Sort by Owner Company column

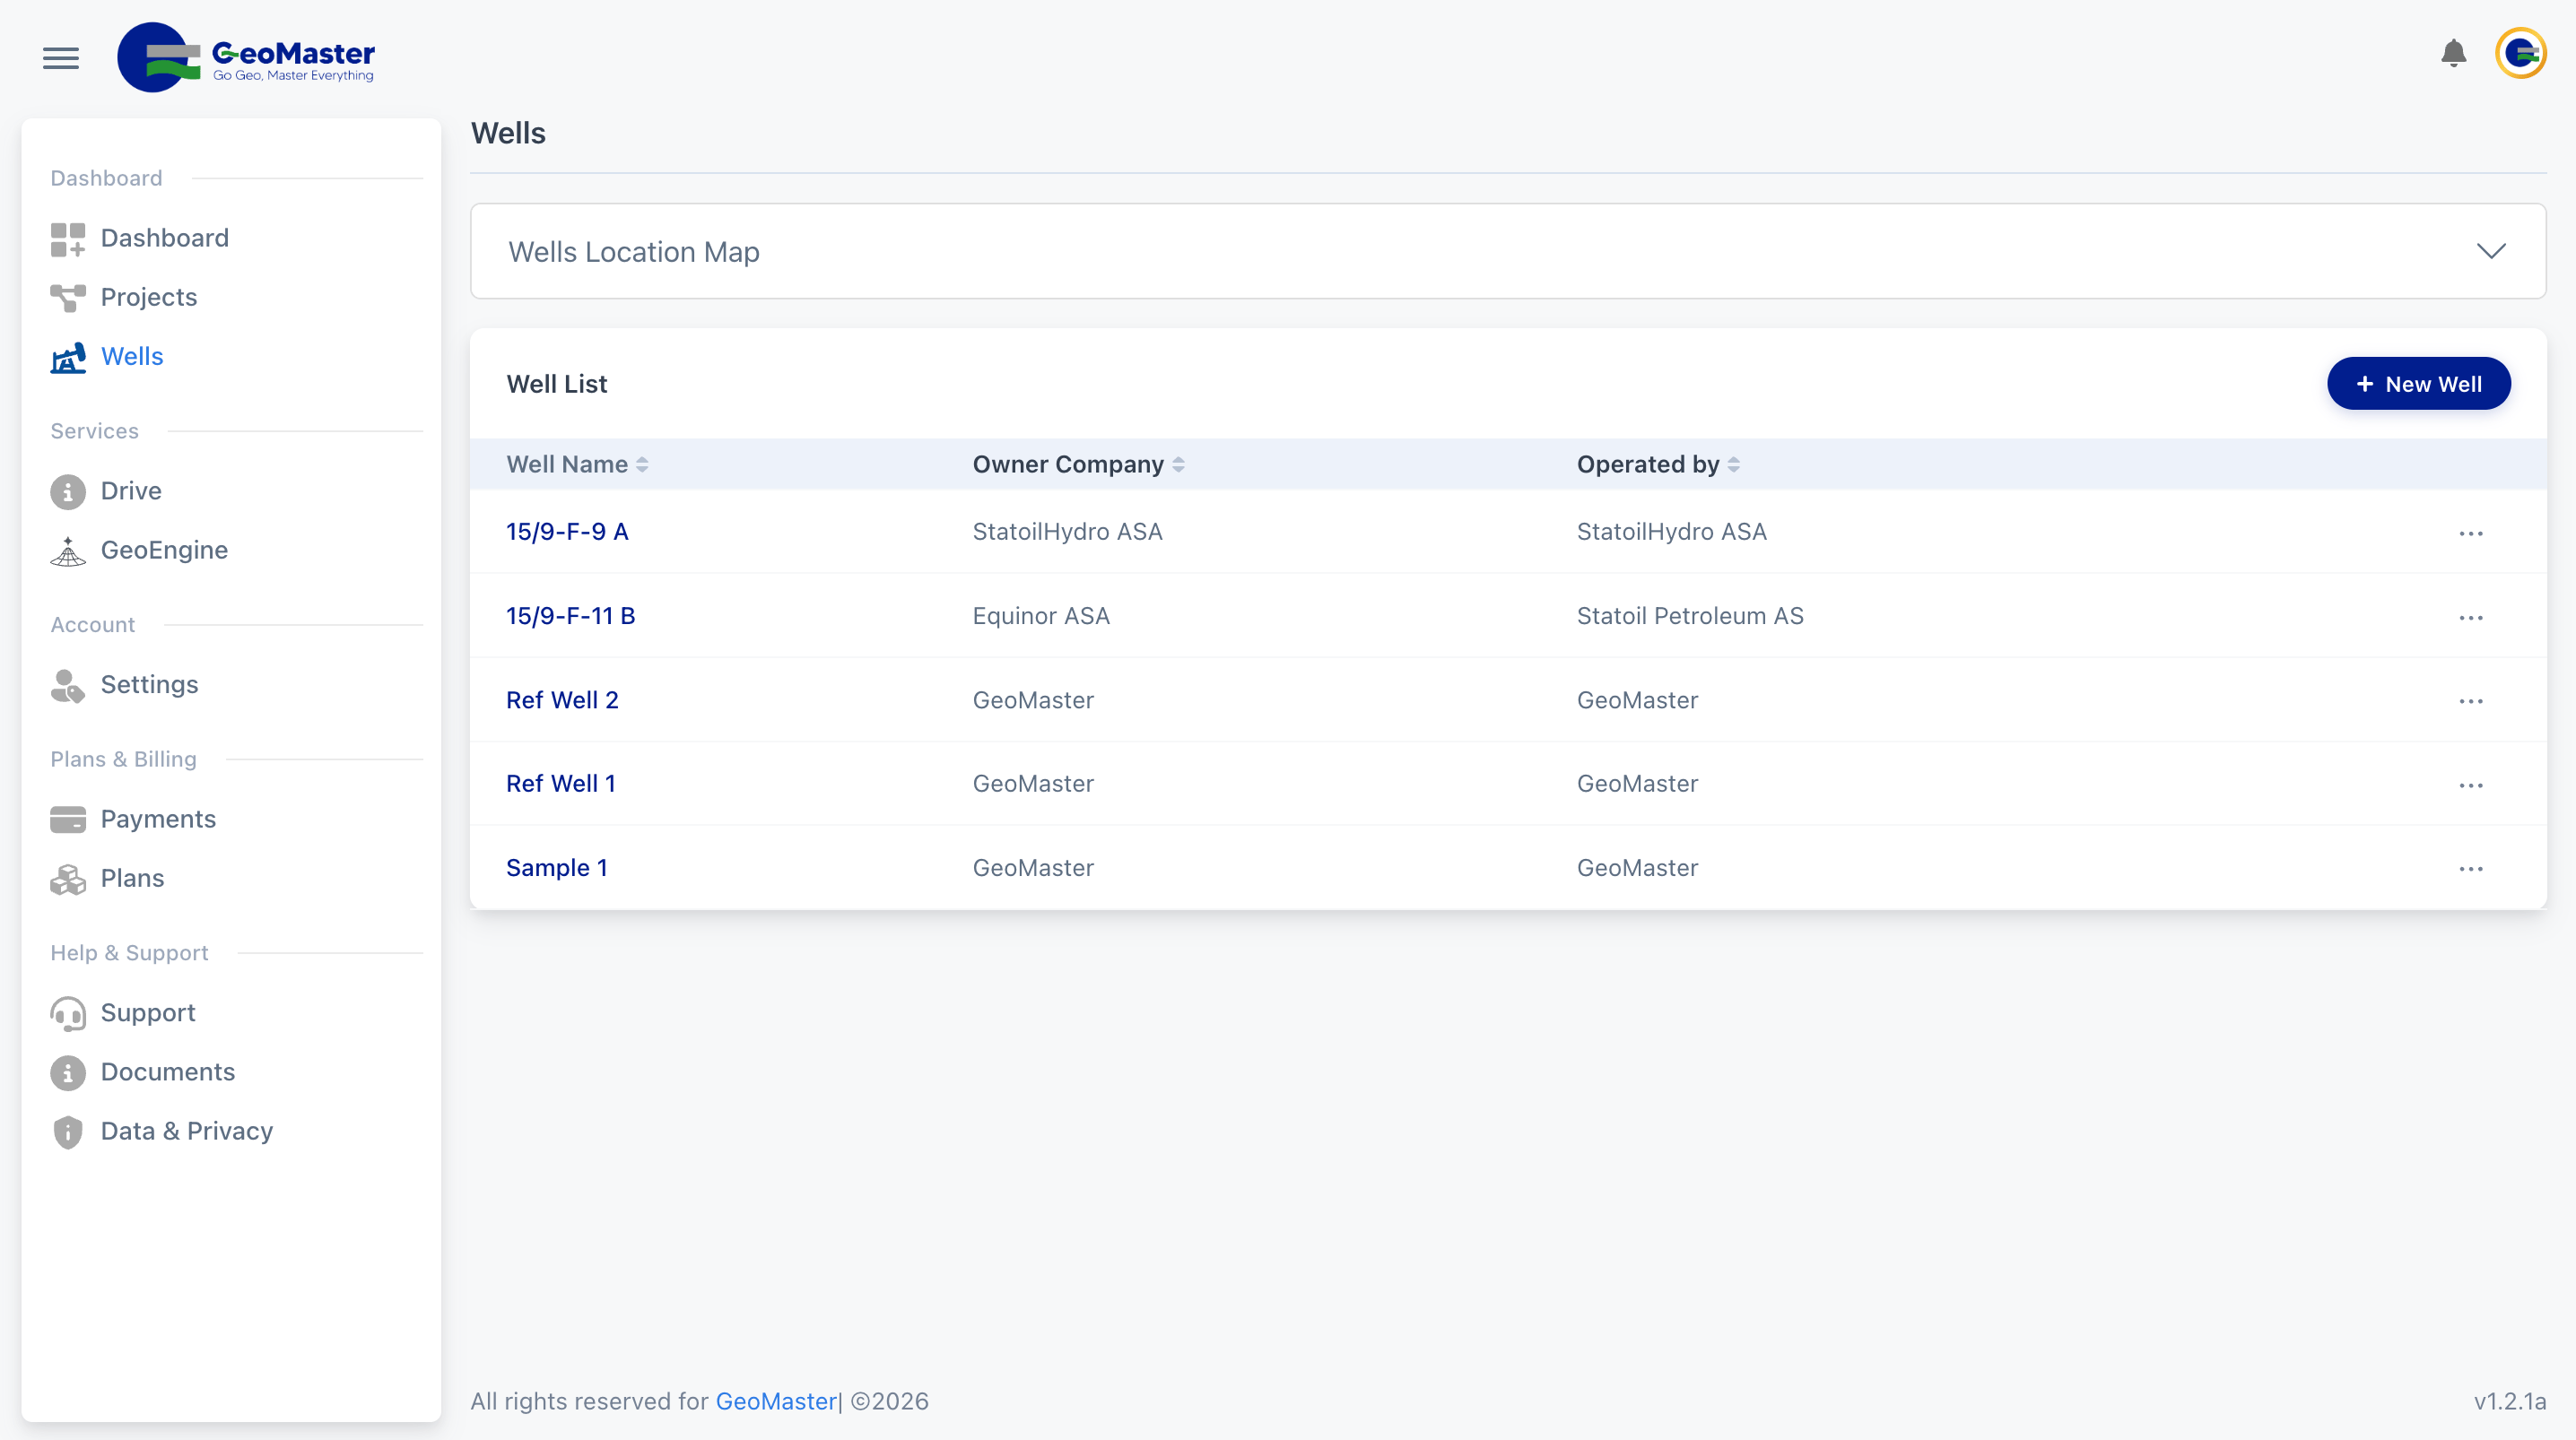1078,465
